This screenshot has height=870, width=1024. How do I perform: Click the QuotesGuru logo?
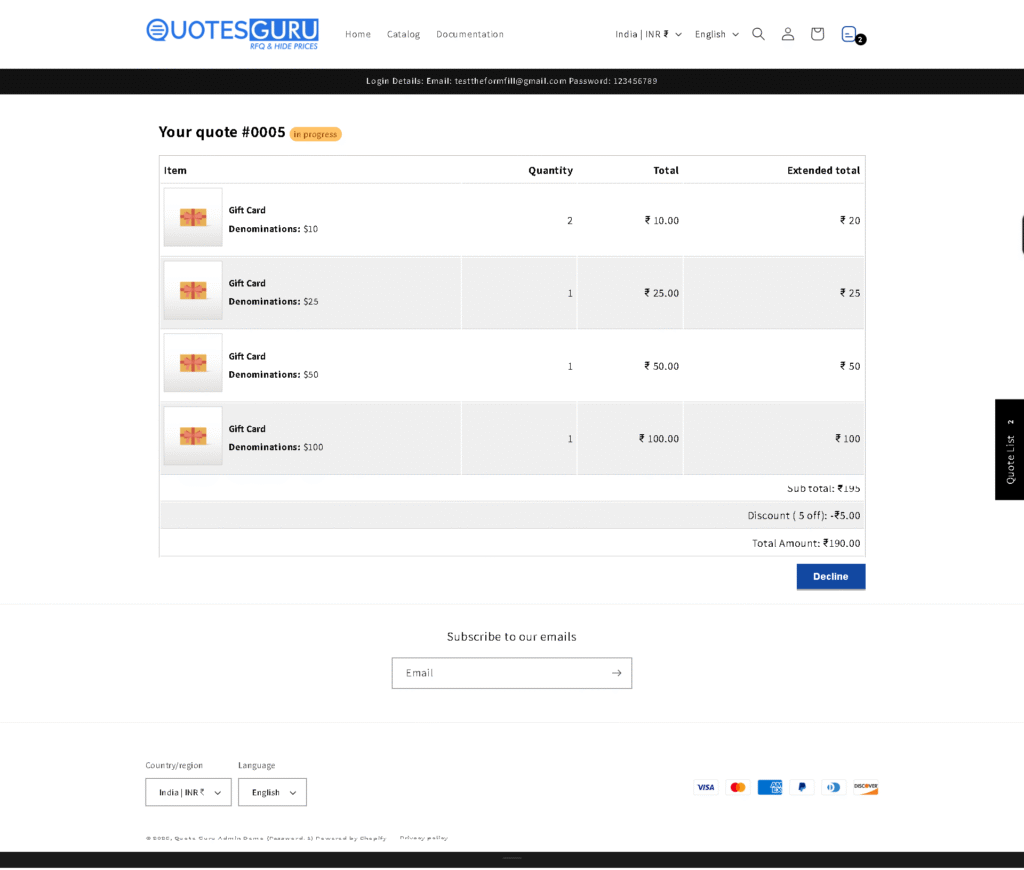click(x=232, y=33)
